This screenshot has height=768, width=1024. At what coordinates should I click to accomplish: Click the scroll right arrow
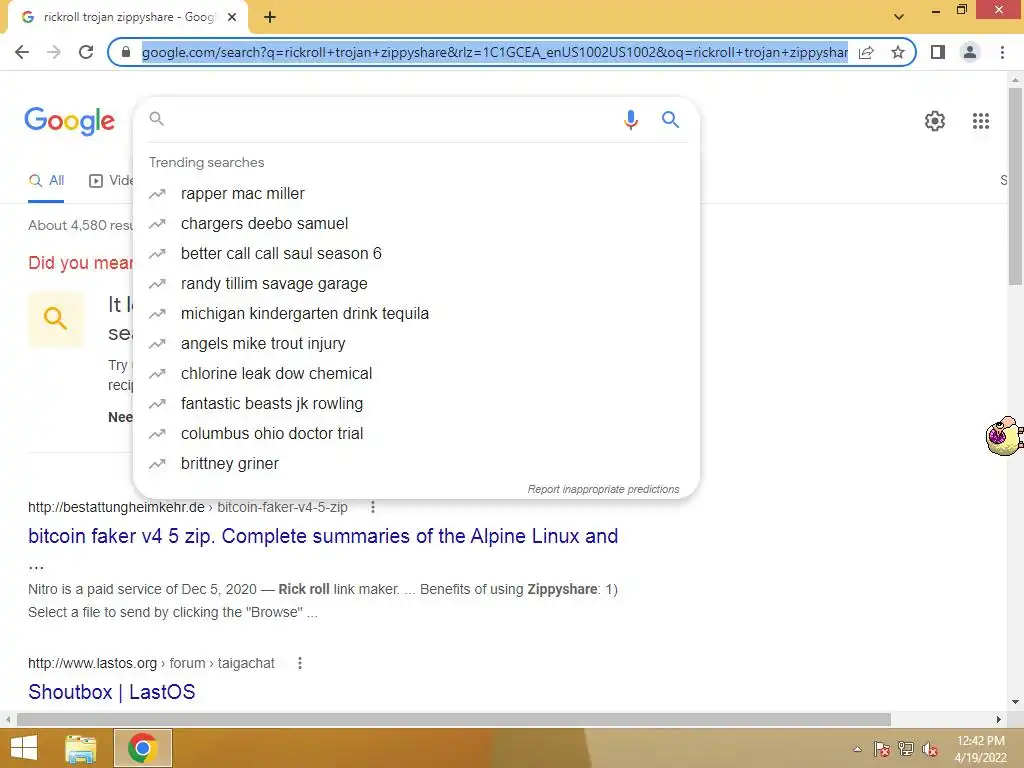999,719
